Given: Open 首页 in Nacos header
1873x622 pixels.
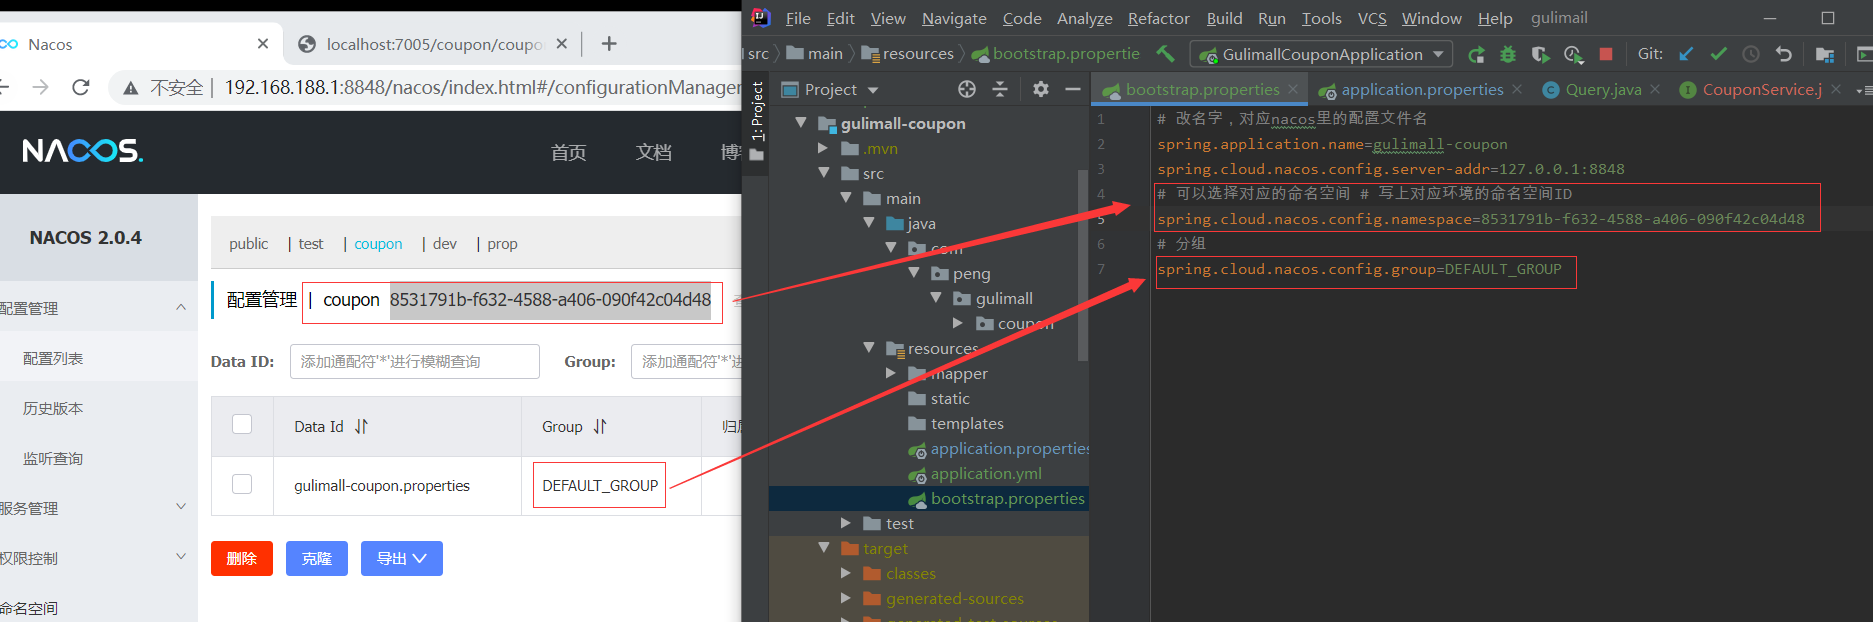Looking at the screenshot, I should coord(569,152).
